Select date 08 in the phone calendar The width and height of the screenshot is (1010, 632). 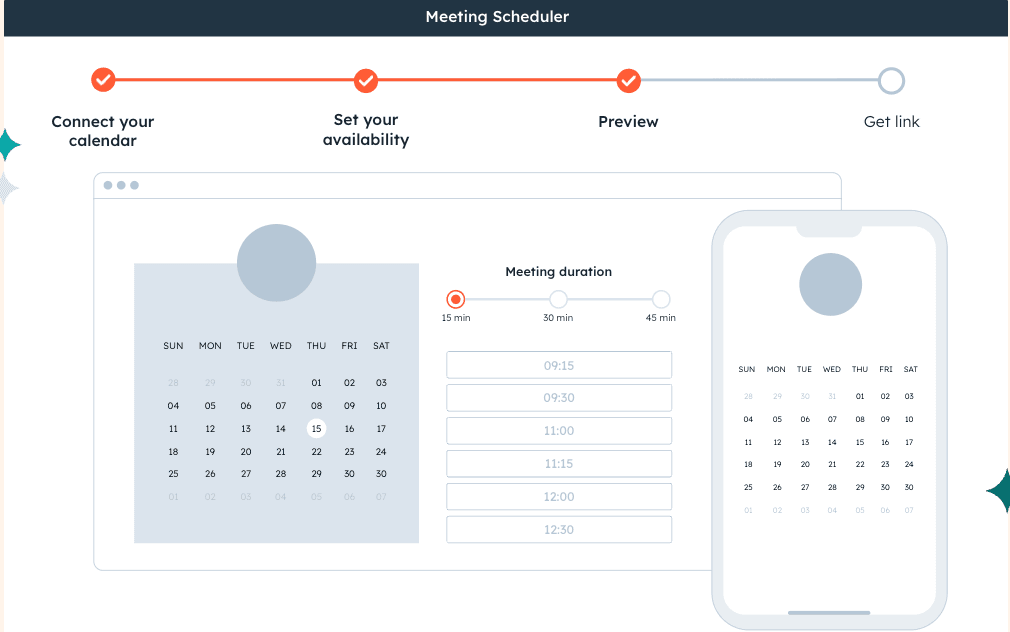tap(860, 419)
